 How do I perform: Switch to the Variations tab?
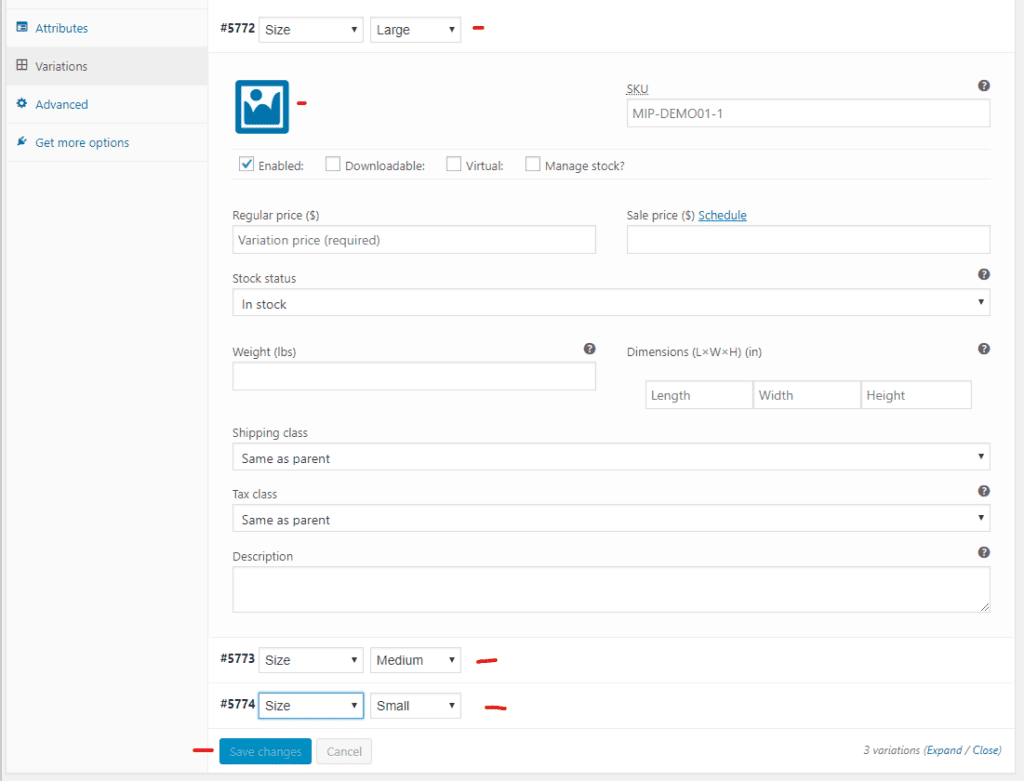(x=107, y=66)
